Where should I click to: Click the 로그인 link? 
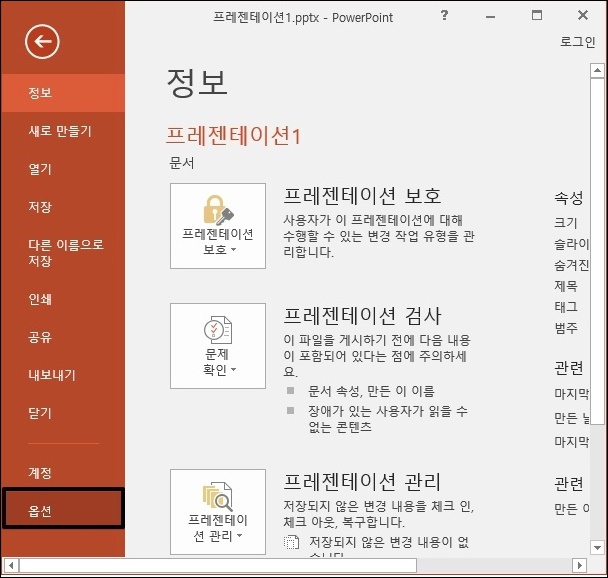click(577, 41)
